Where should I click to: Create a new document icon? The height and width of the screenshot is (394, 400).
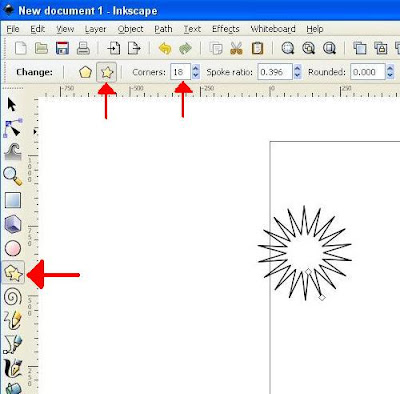click(x=21, y=48)
